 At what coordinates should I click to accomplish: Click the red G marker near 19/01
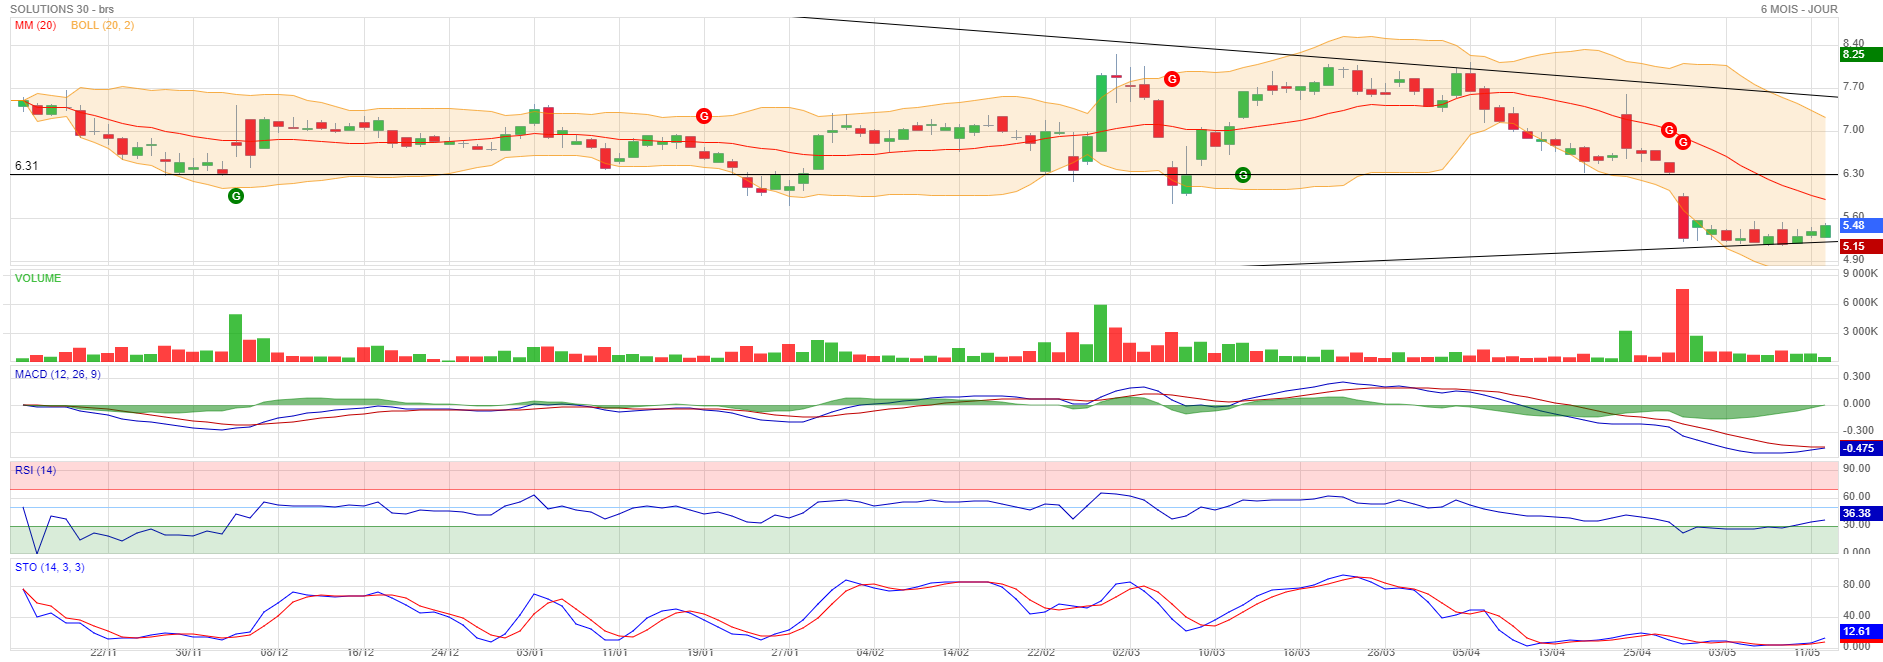(x=704, y=116)
